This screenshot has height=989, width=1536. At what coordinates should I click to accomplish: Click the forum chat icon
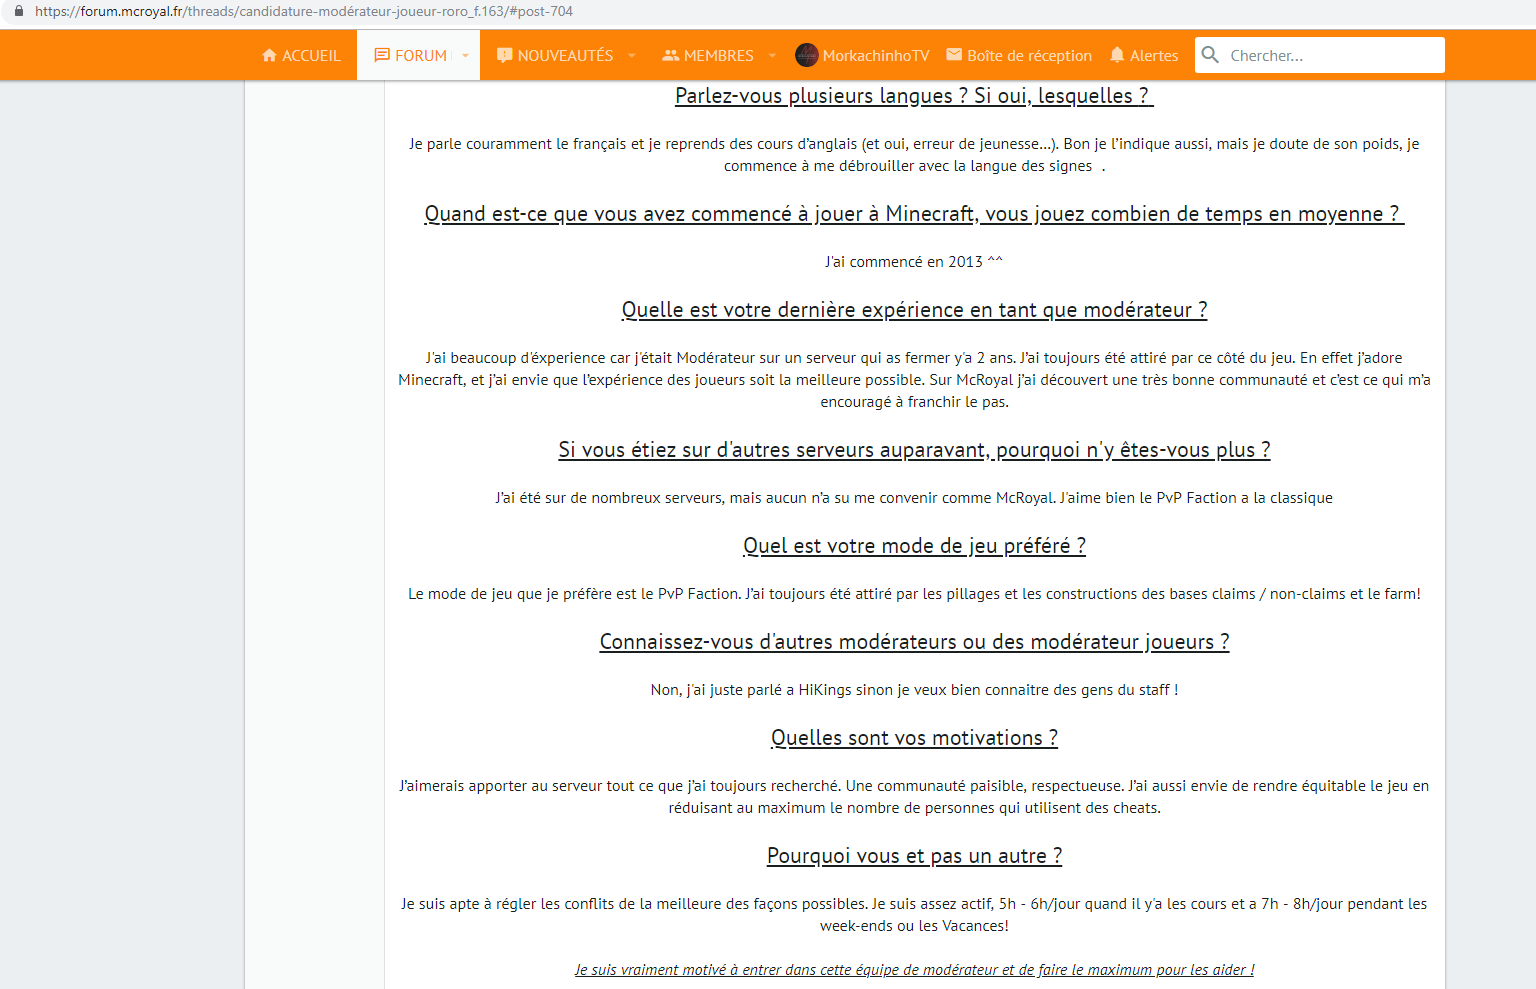click(382, 56)
